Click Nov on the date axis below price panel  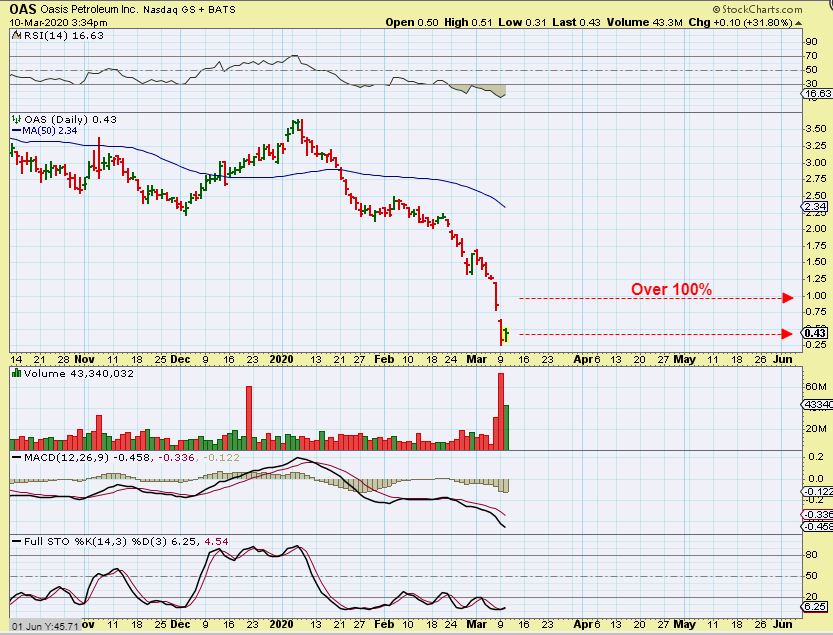tap(84, 359)
